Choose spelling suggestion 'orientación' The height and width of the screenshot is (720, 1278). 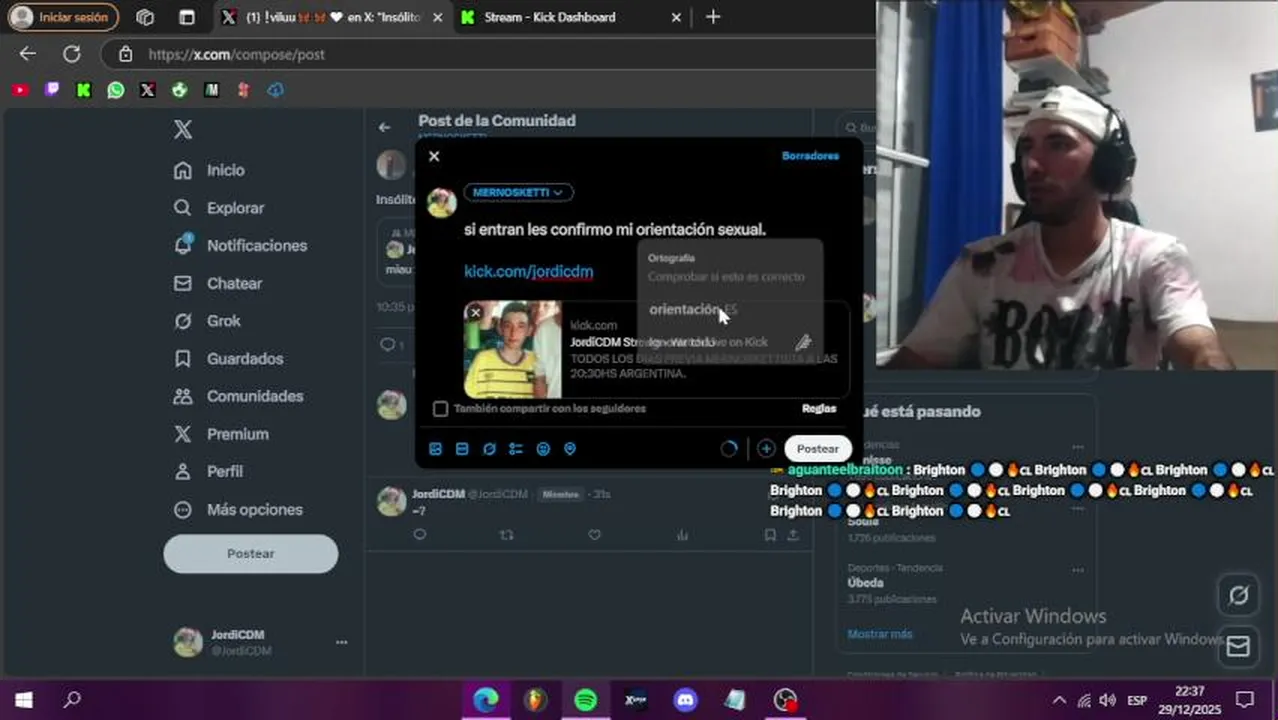pyautogui.click(x=693, y=310)
